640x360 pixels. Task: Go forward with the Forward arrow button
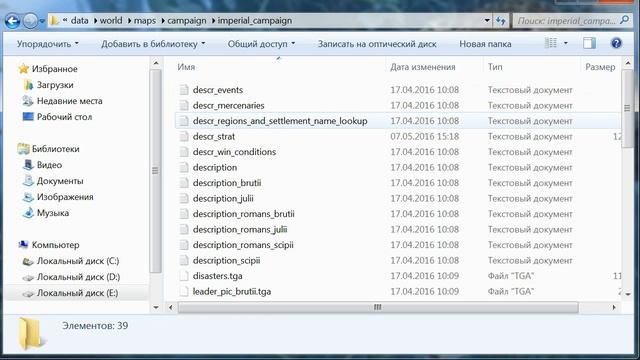point(30,20)
